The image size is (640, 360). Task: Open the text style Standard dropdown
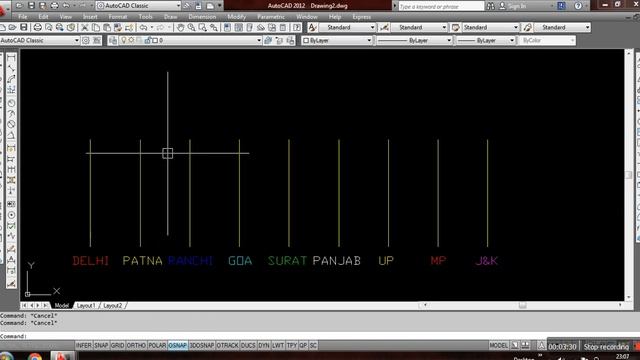(x=347, y=27)
